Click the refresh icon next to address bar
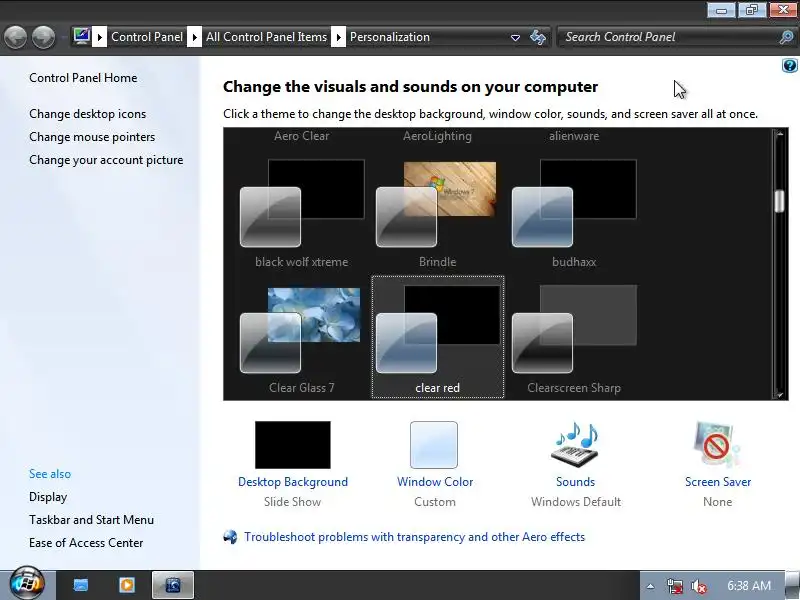This screenshot has width=800, height=600. [538, 37]
